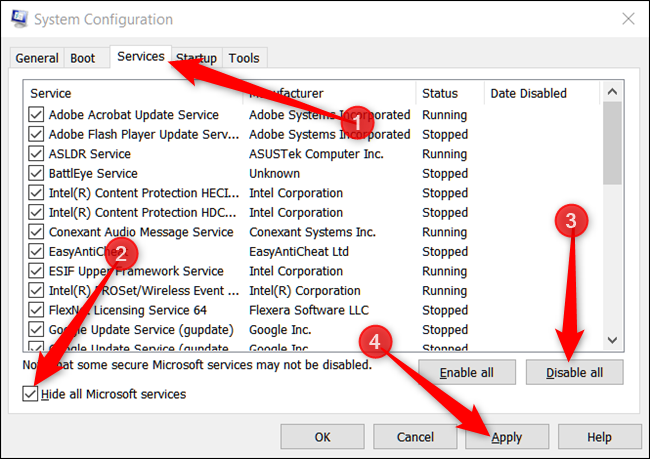This screenshot has height=459, width=650.
Task: Click the Disable all button
Action: tap(574, 372)
